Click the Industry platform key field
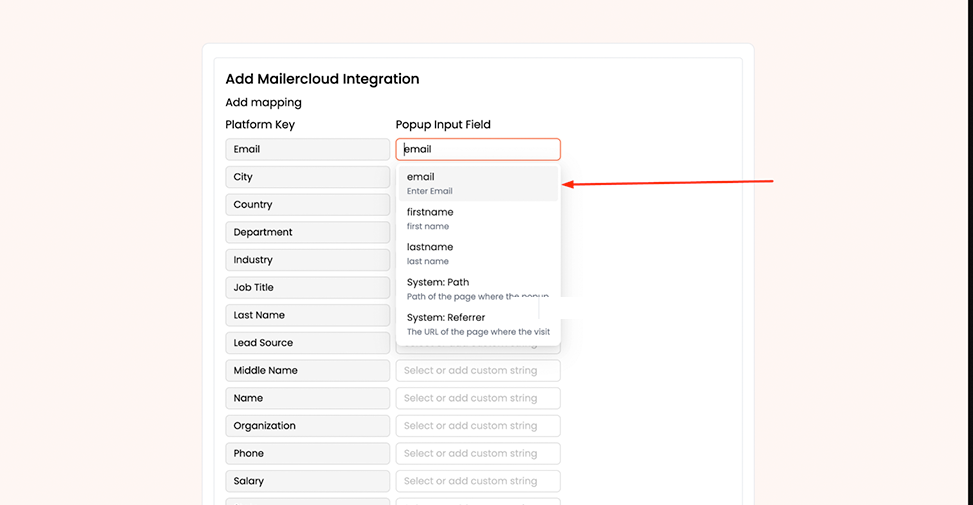This screenshot has height=505, width=973. coord(308,260)
